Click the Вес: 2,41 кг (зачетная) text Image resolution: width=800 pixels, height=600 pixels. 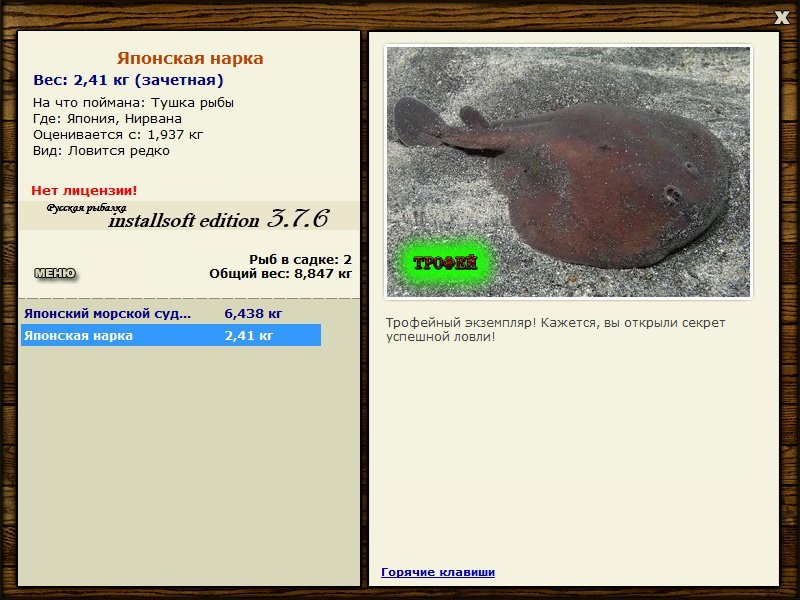tap(128, 80)
